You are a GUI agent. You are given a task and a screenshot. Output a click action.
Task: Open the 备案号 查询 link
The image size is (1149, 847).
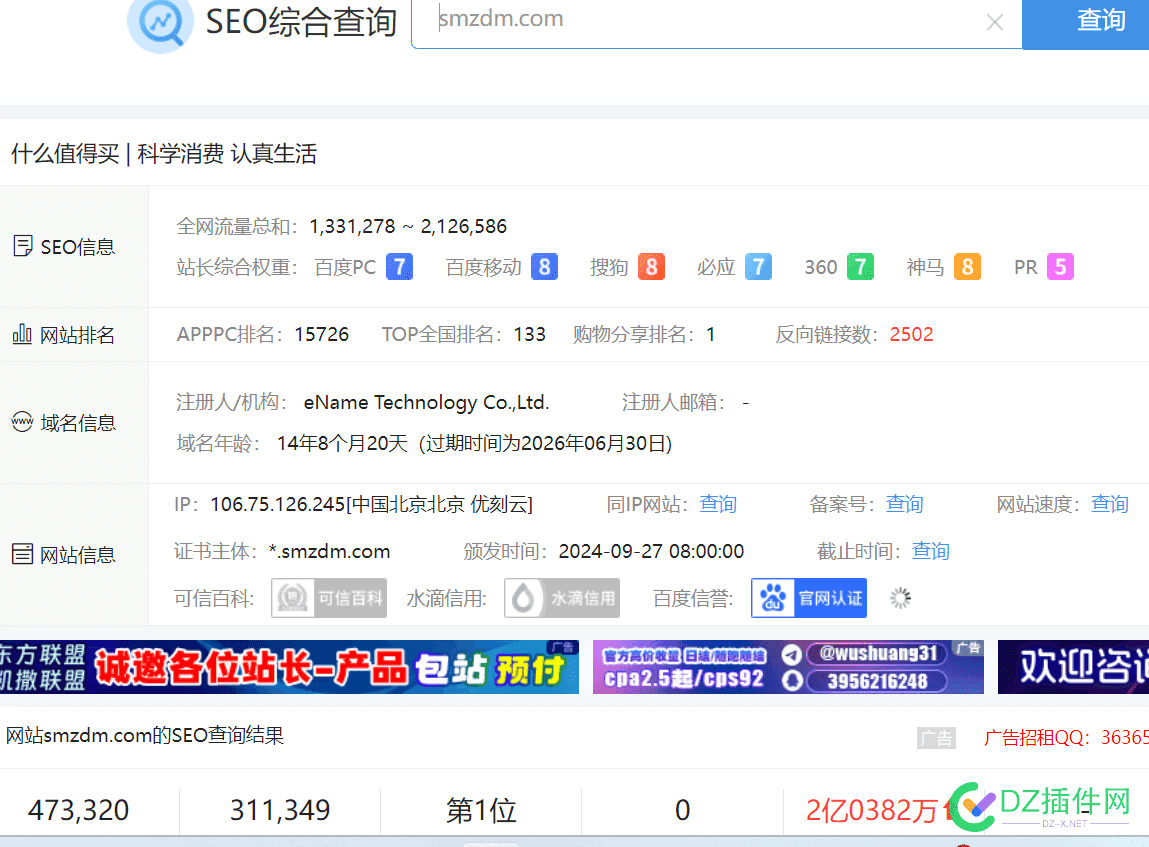click(x=905, y=504)
